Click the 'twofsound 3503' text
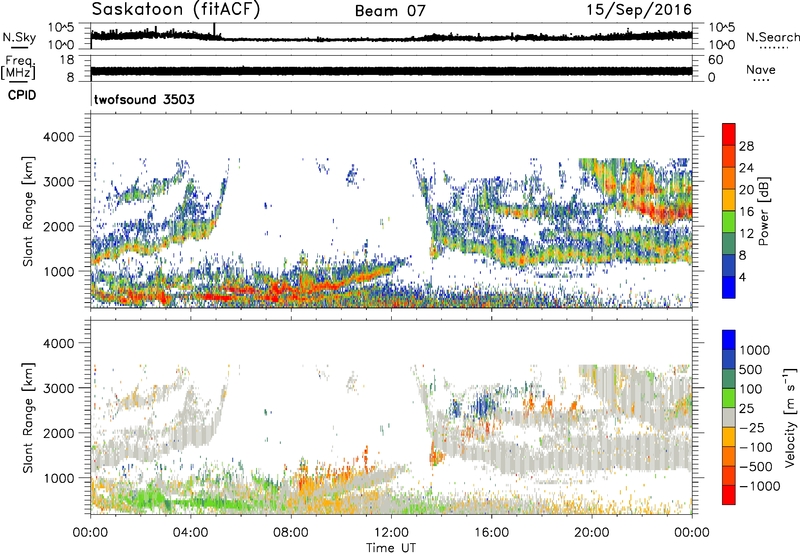This screenshot has width=800, height=554. tap(144, 99)
